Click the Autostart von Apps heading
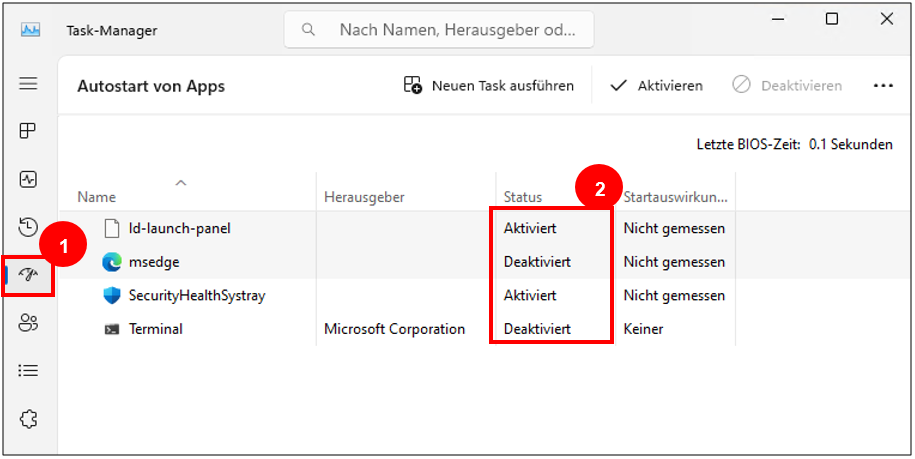Image resolution: width=915 pixels, height=459 pixels. pyautogui.click(x=151, y=86)
